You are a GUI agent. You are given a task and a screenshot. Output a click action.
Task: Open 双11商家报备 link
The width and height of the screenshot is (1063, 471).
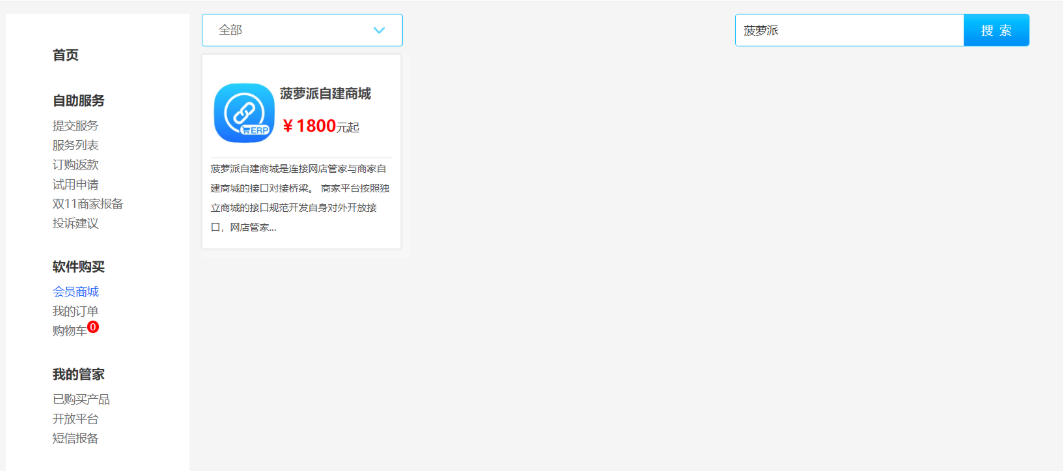coord(88,204)
